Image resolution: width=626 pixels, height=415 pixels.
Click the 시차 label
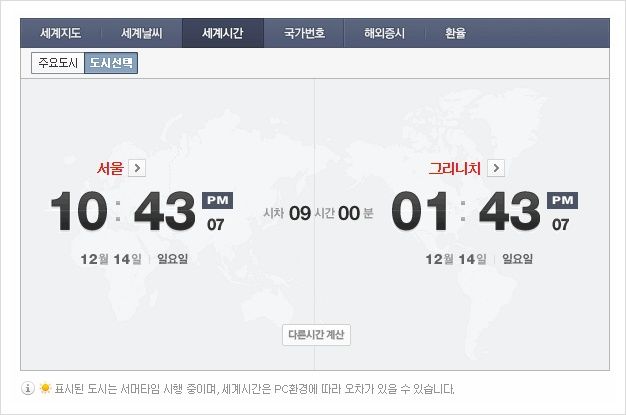pos(274,213)
